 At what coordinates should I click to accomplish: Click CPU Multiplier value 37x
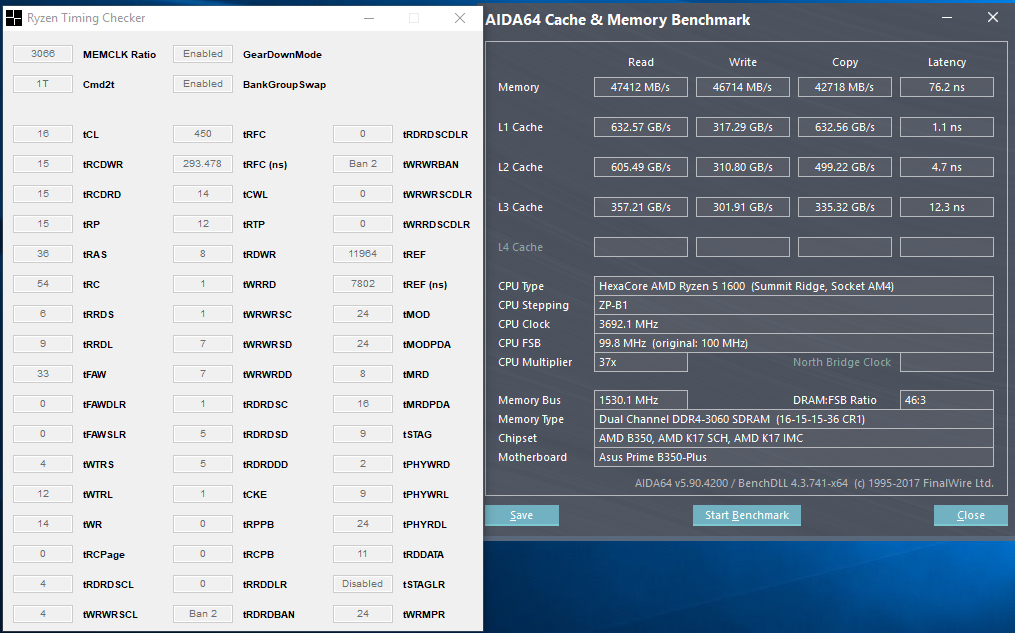641,362
